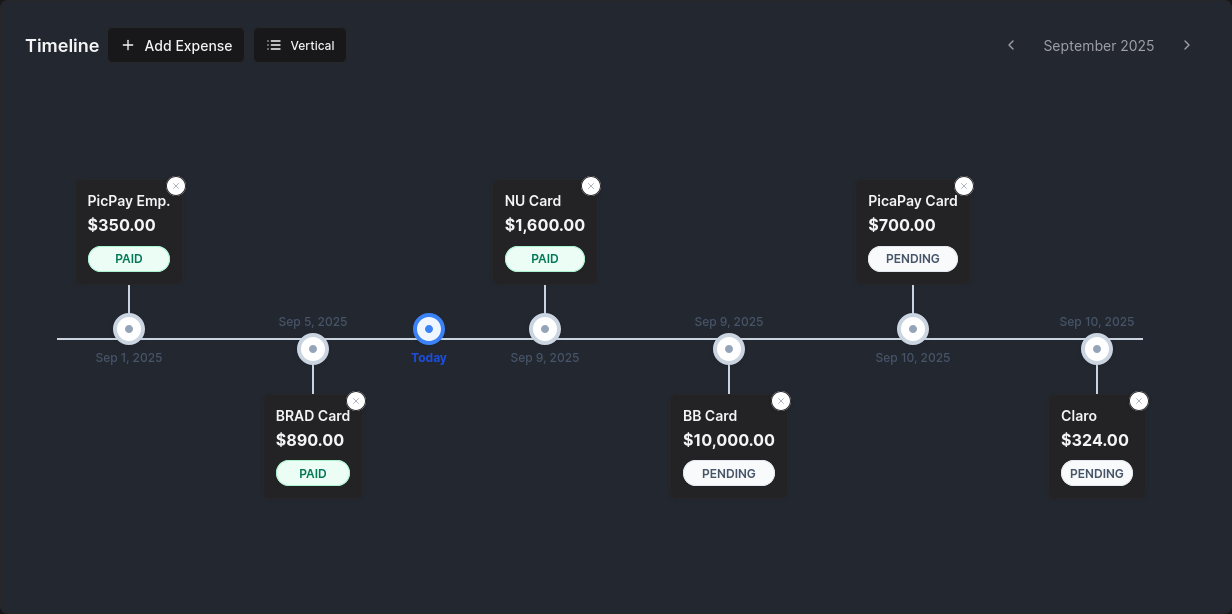Toggle the PENDING badge on BB Card

(729, 472)
